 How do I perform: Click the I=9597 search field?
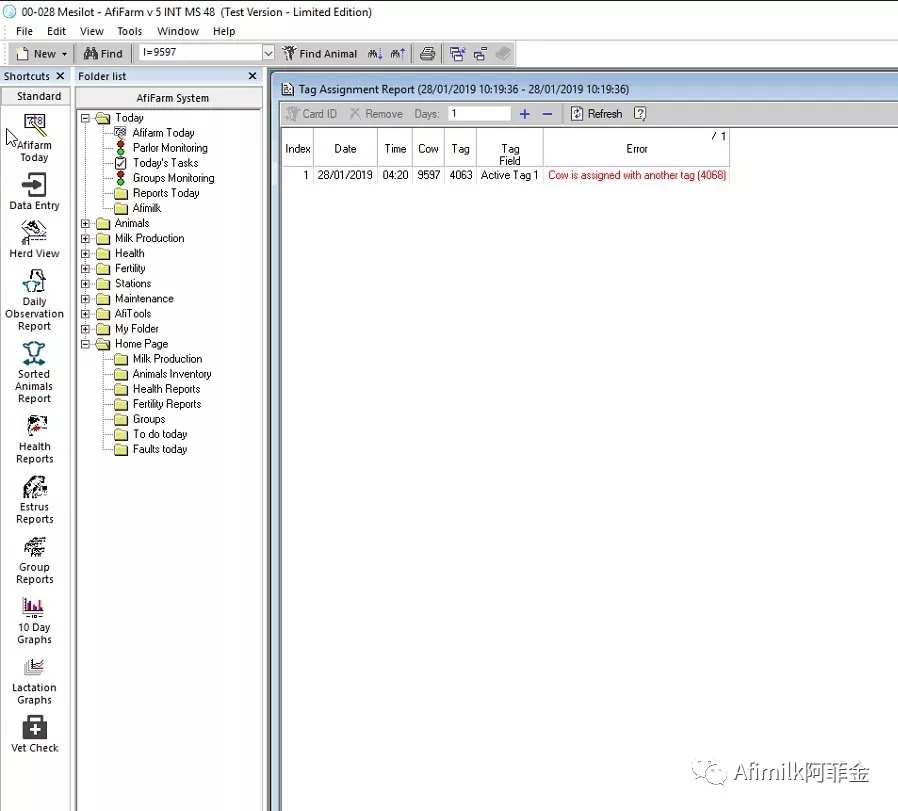click(x=200, y=53)
